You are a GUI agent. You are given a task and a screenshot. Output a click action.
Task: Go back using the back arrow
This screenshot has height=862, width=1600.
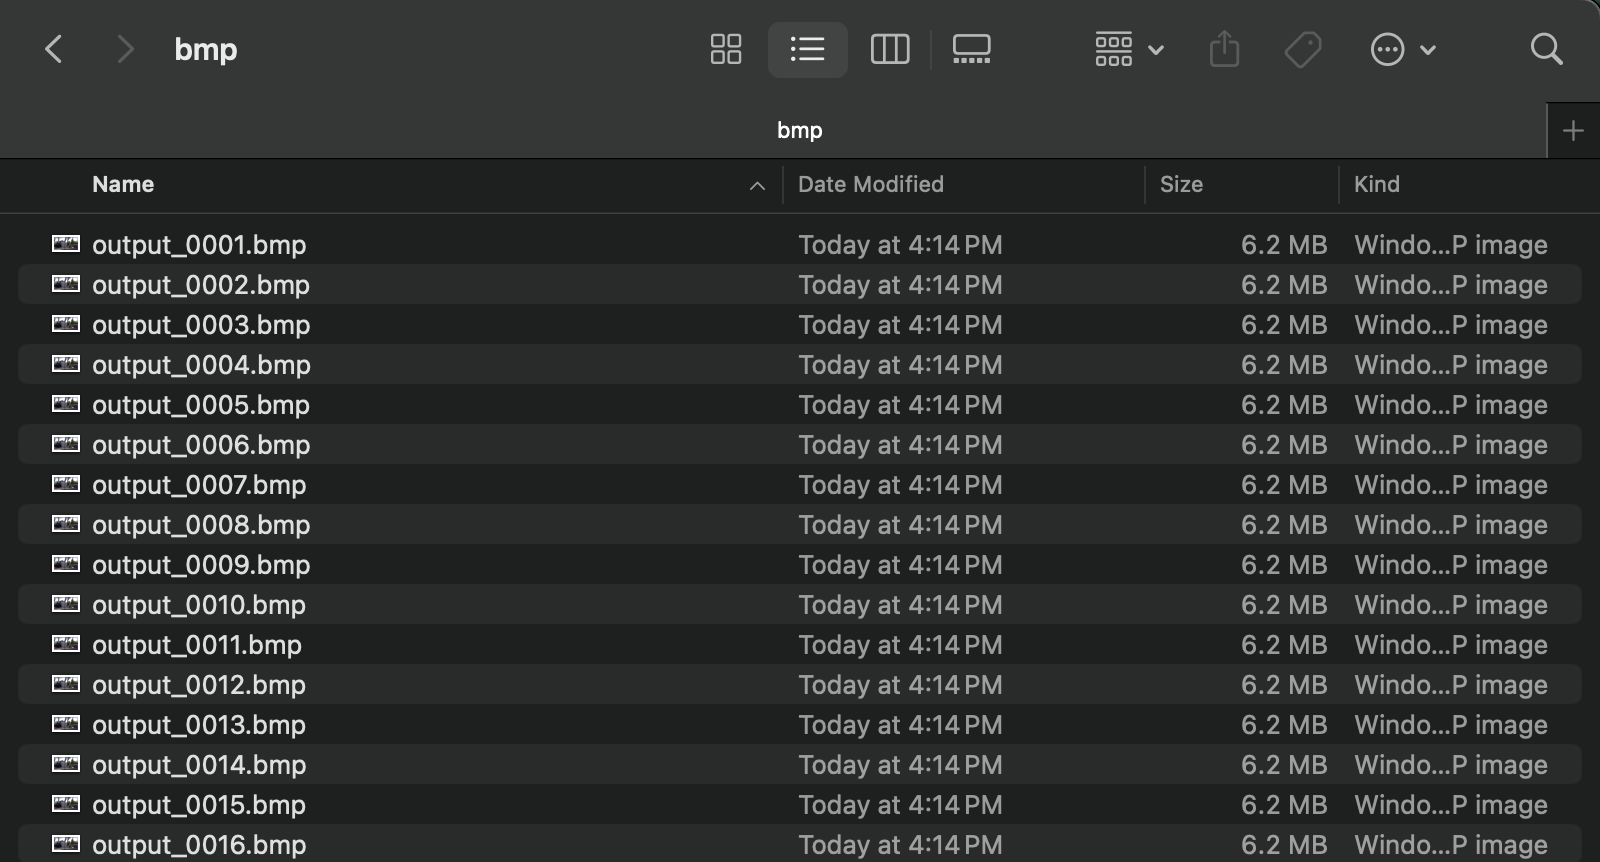[54, 49]
